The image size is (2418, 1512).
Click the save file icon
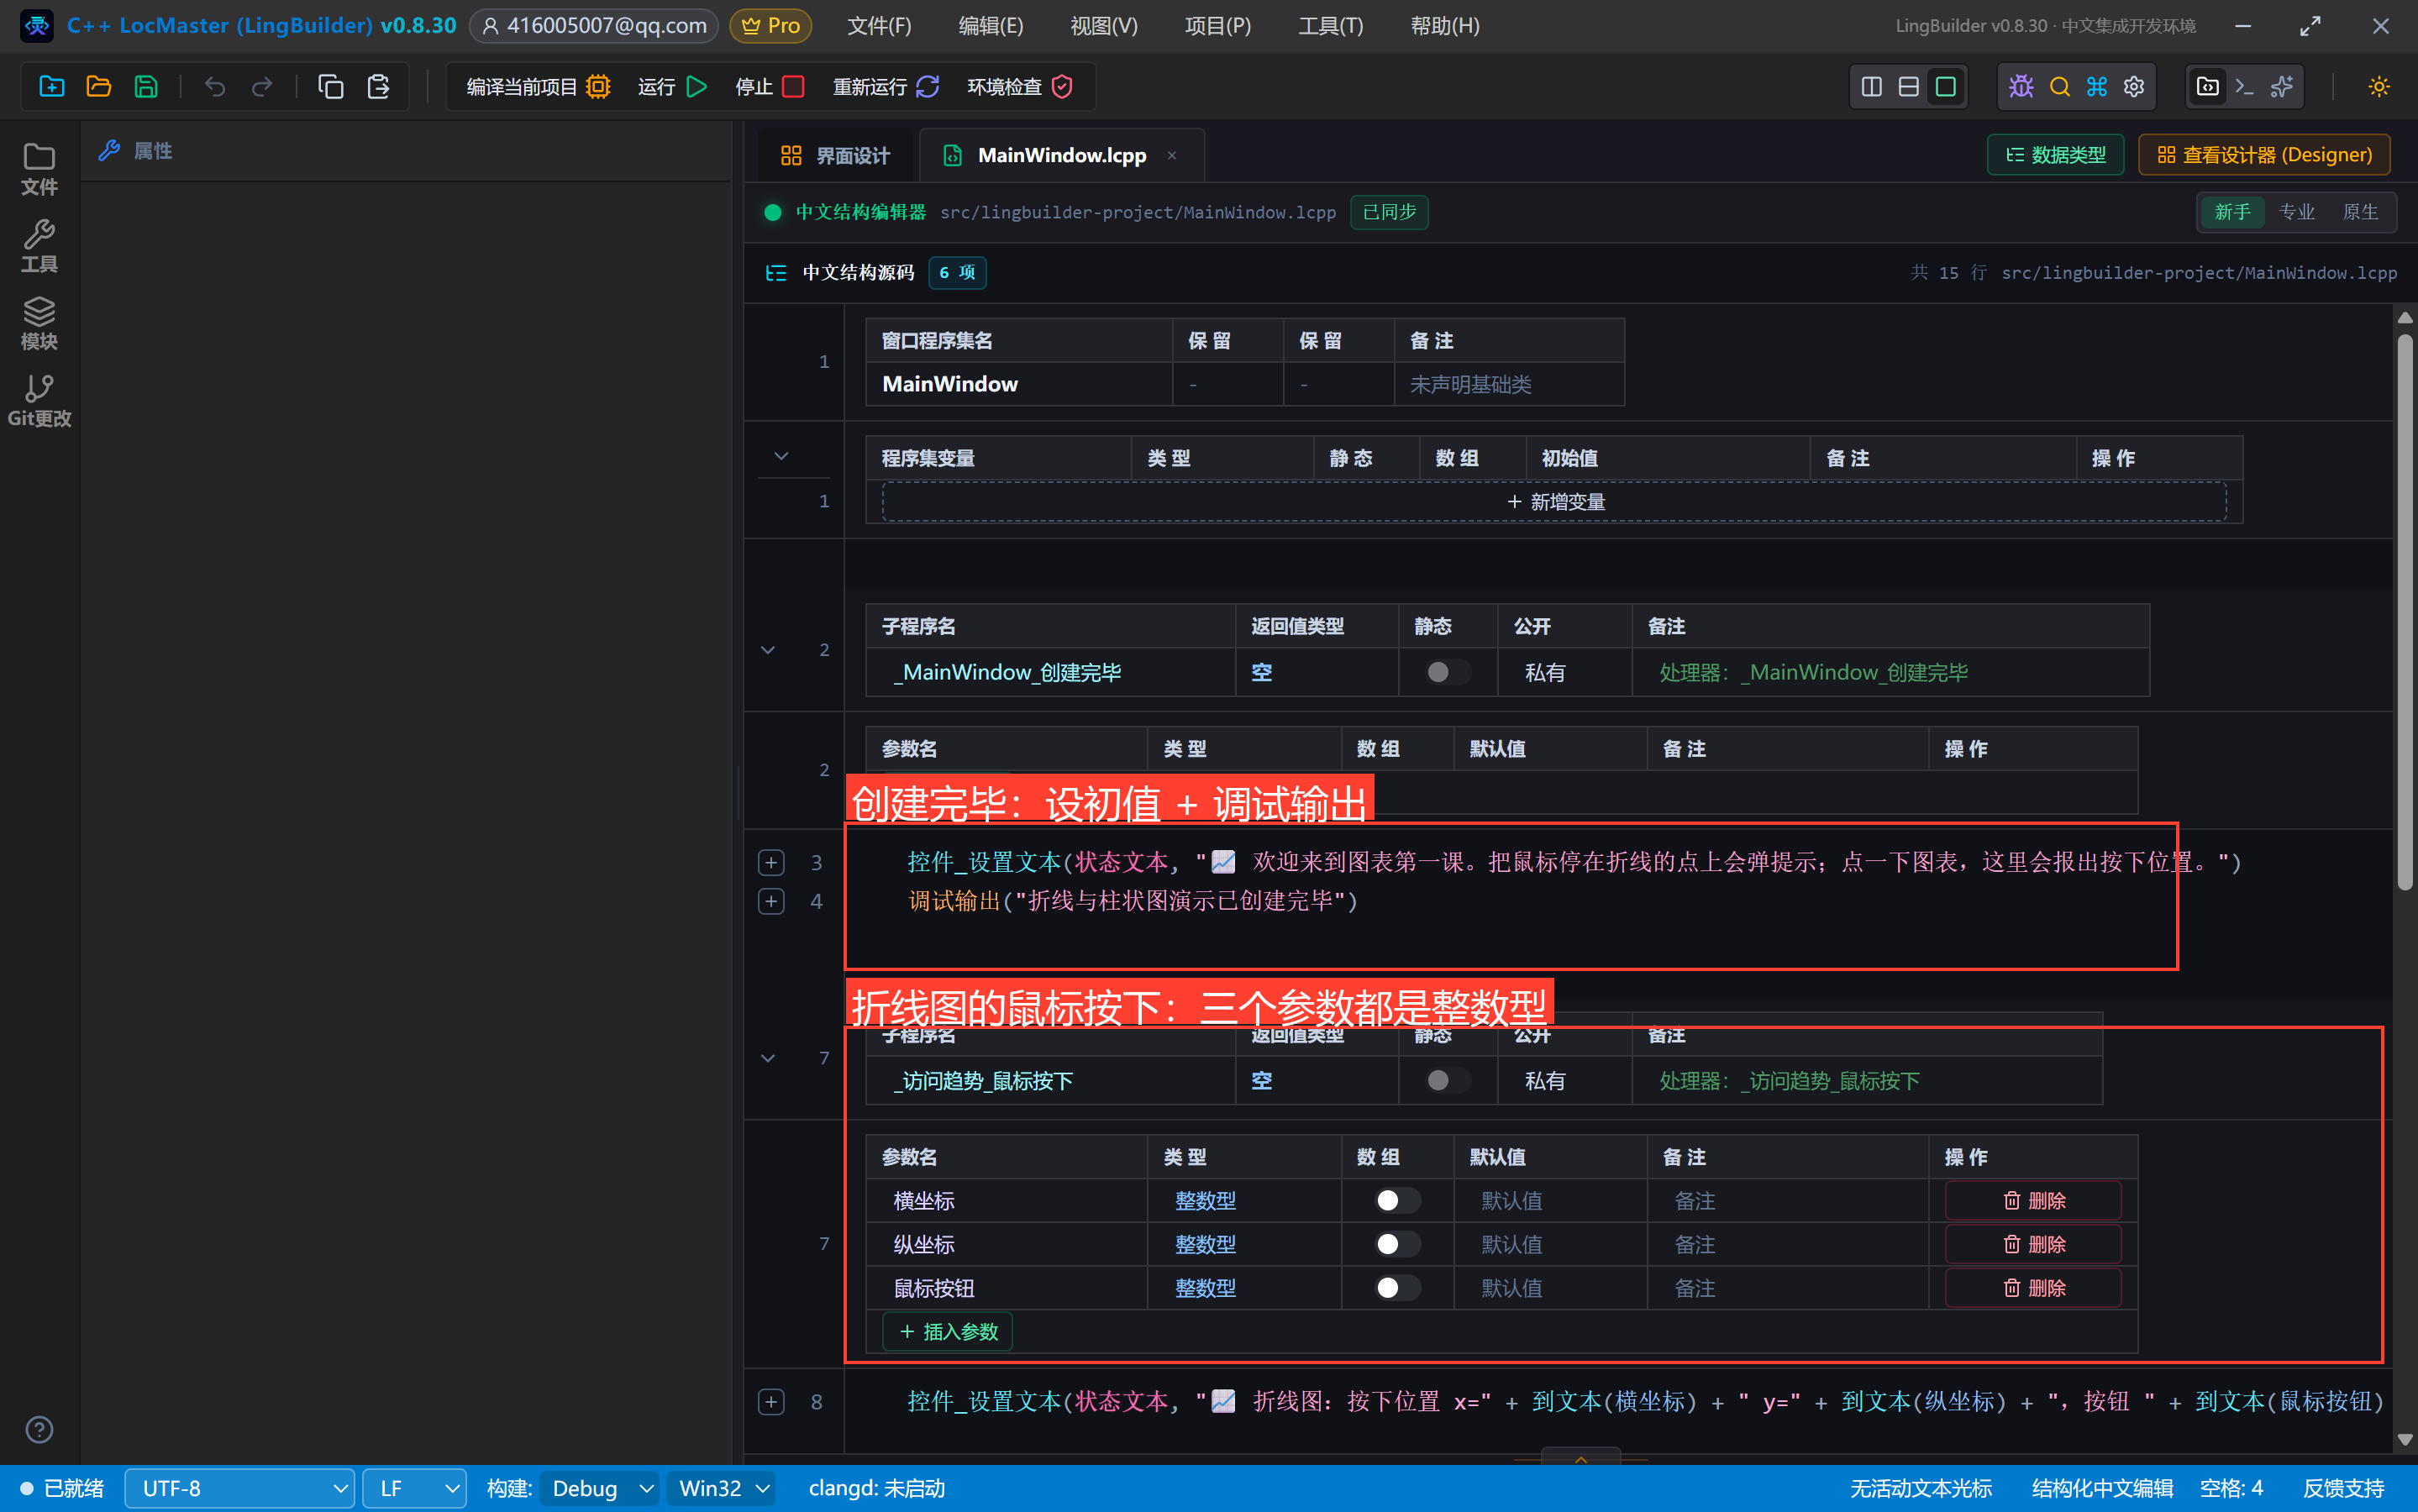[x=146, y=87]
